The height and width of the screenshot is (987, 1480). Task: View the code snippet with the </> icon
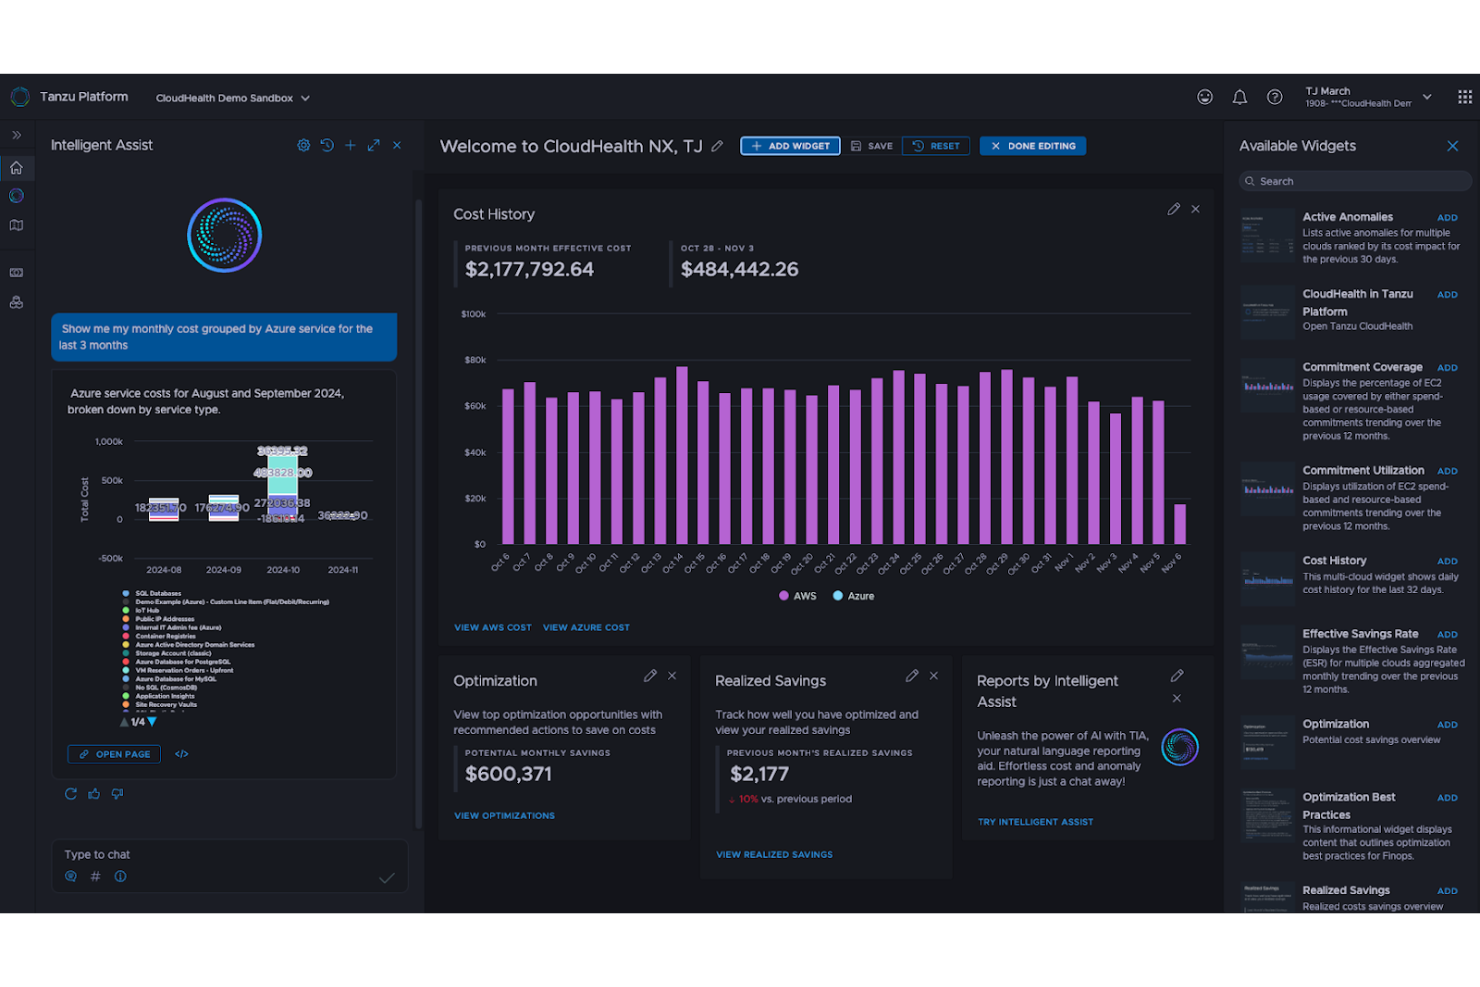coord(181,754)
